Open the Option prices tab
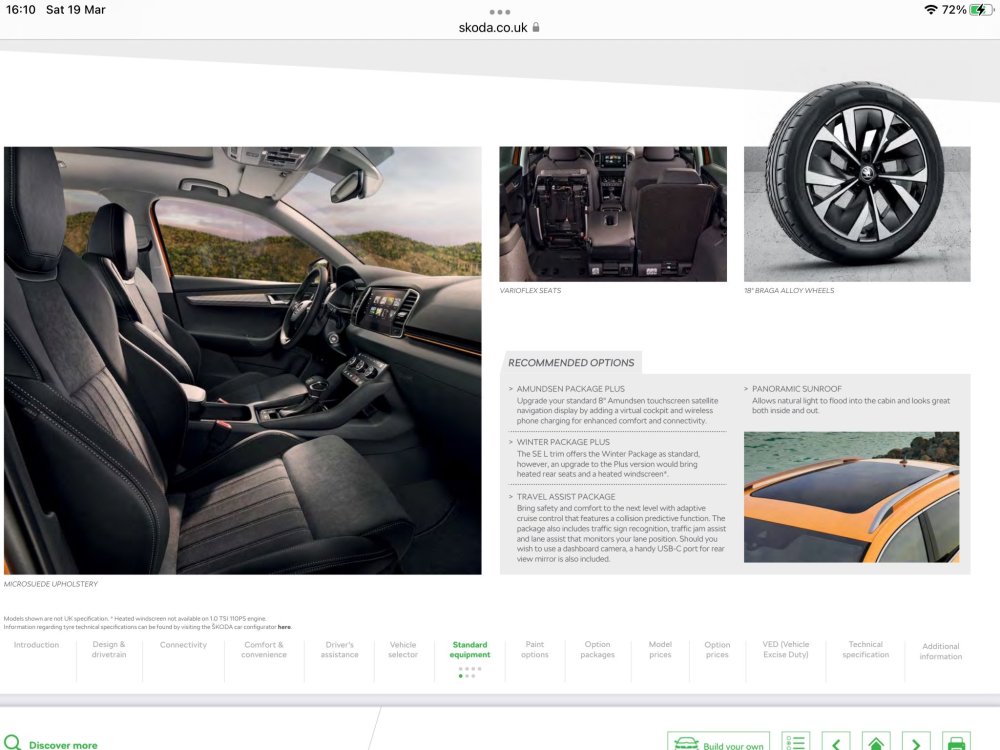This screenshot has width=1000, height=750. click(x=717, y=649)
